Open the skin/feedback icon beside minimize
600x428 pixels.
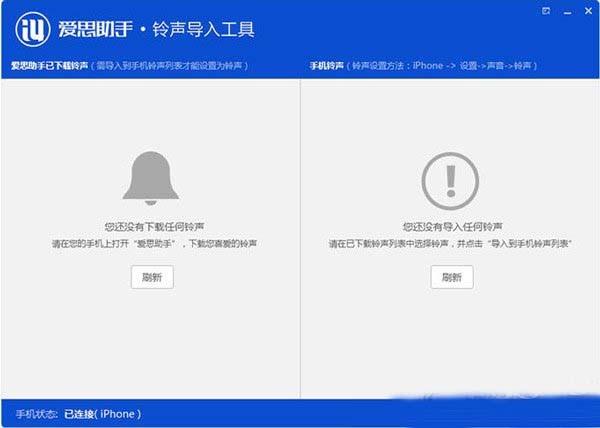(x=546, y=11)
